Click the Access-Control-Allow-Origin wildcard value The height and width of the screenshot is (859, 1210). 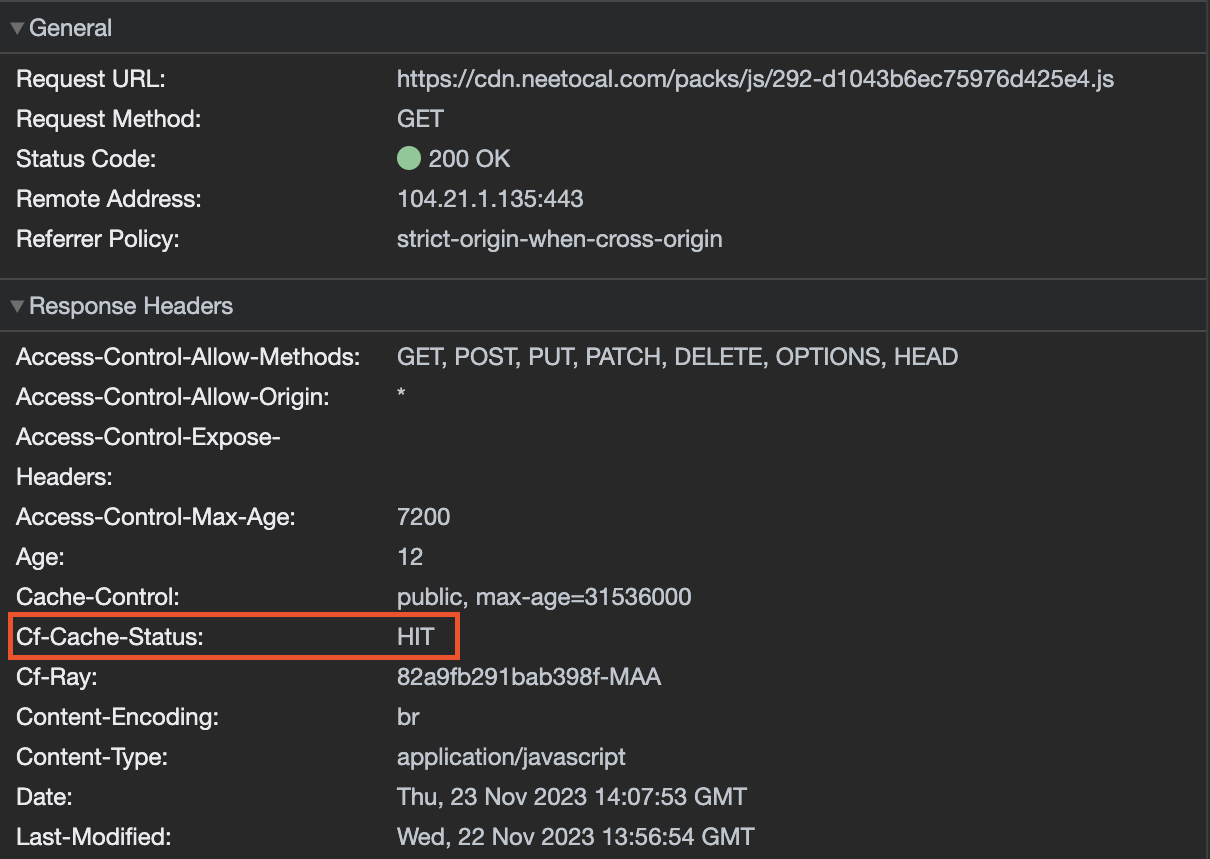click(400, 396)
